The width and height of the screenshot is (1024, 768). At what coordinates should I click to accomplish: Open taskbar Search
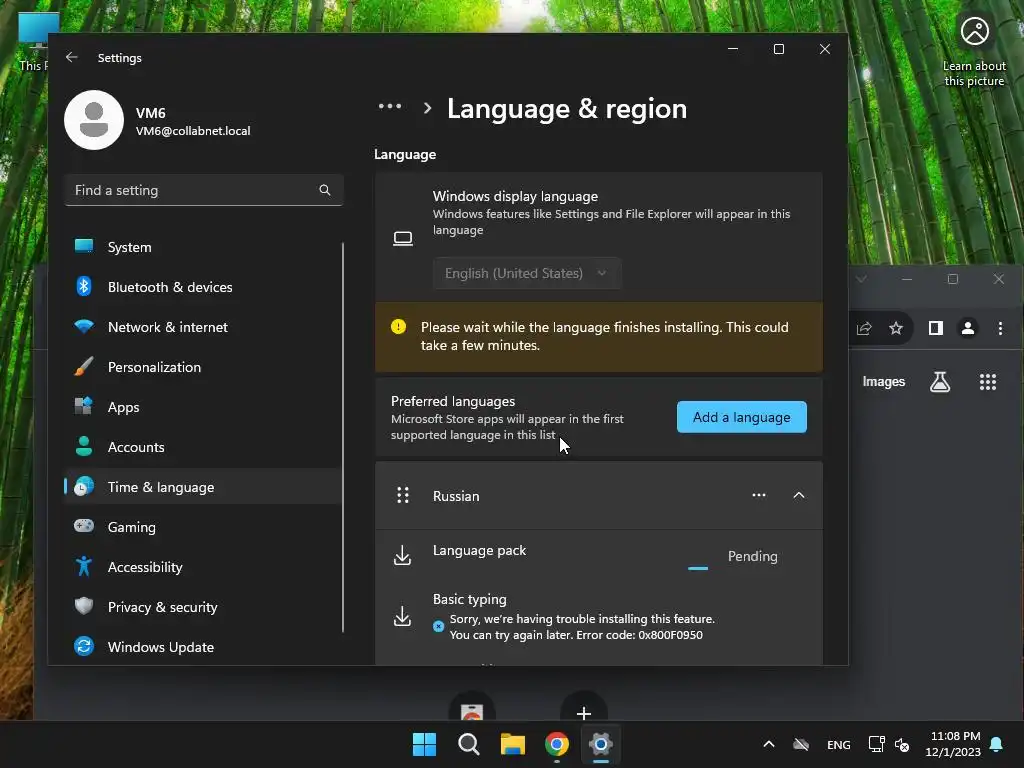click(x=469, y=744)
